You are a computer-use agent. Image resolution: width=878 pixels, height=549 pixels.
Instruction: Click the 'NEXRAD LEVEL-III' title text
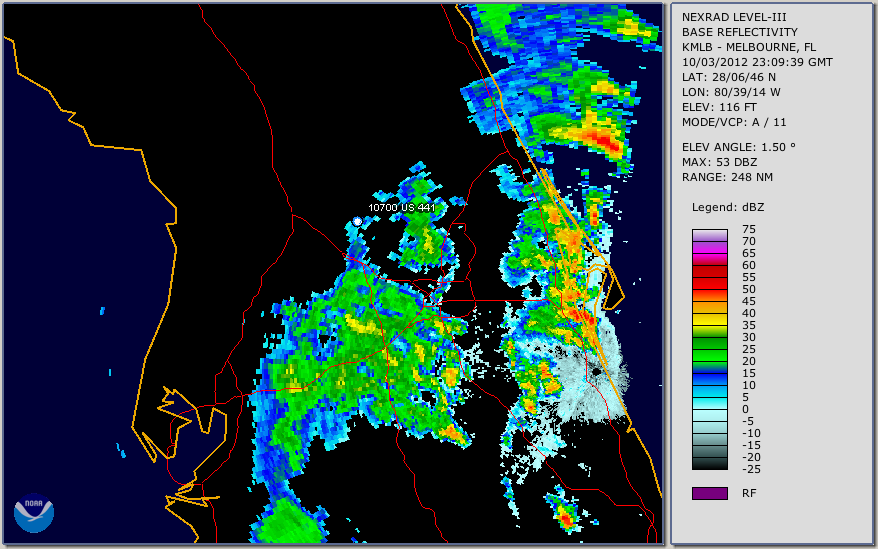pos(734,17)
